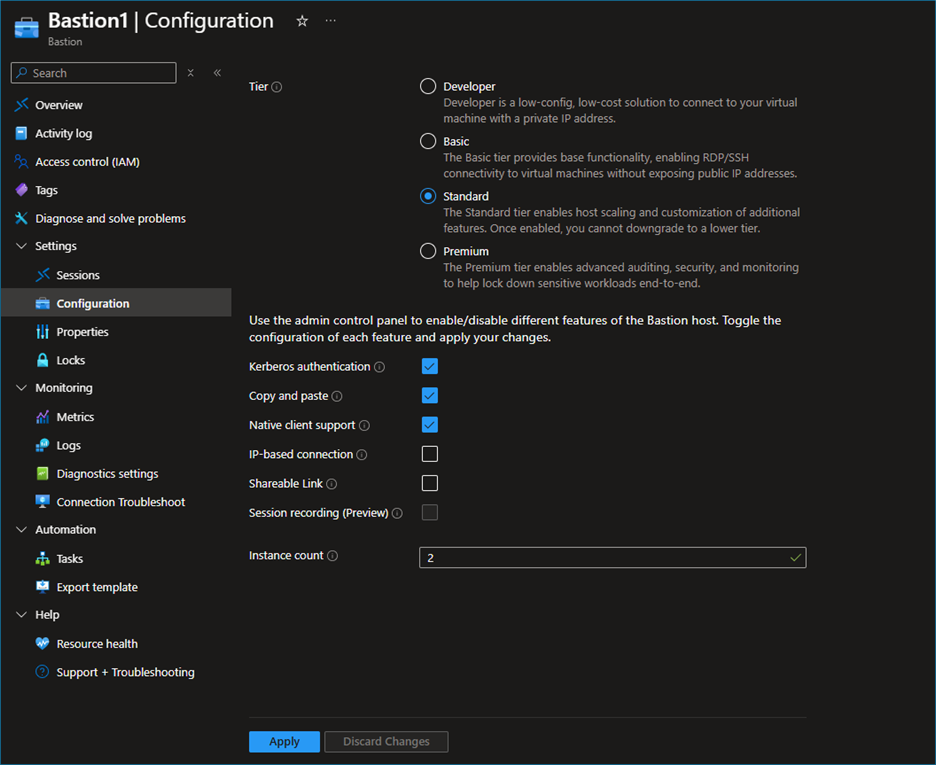This screenshot has height=765, width=936.
Task: Favorite Bastion1 with the star icon
Action: coord(302,21)
